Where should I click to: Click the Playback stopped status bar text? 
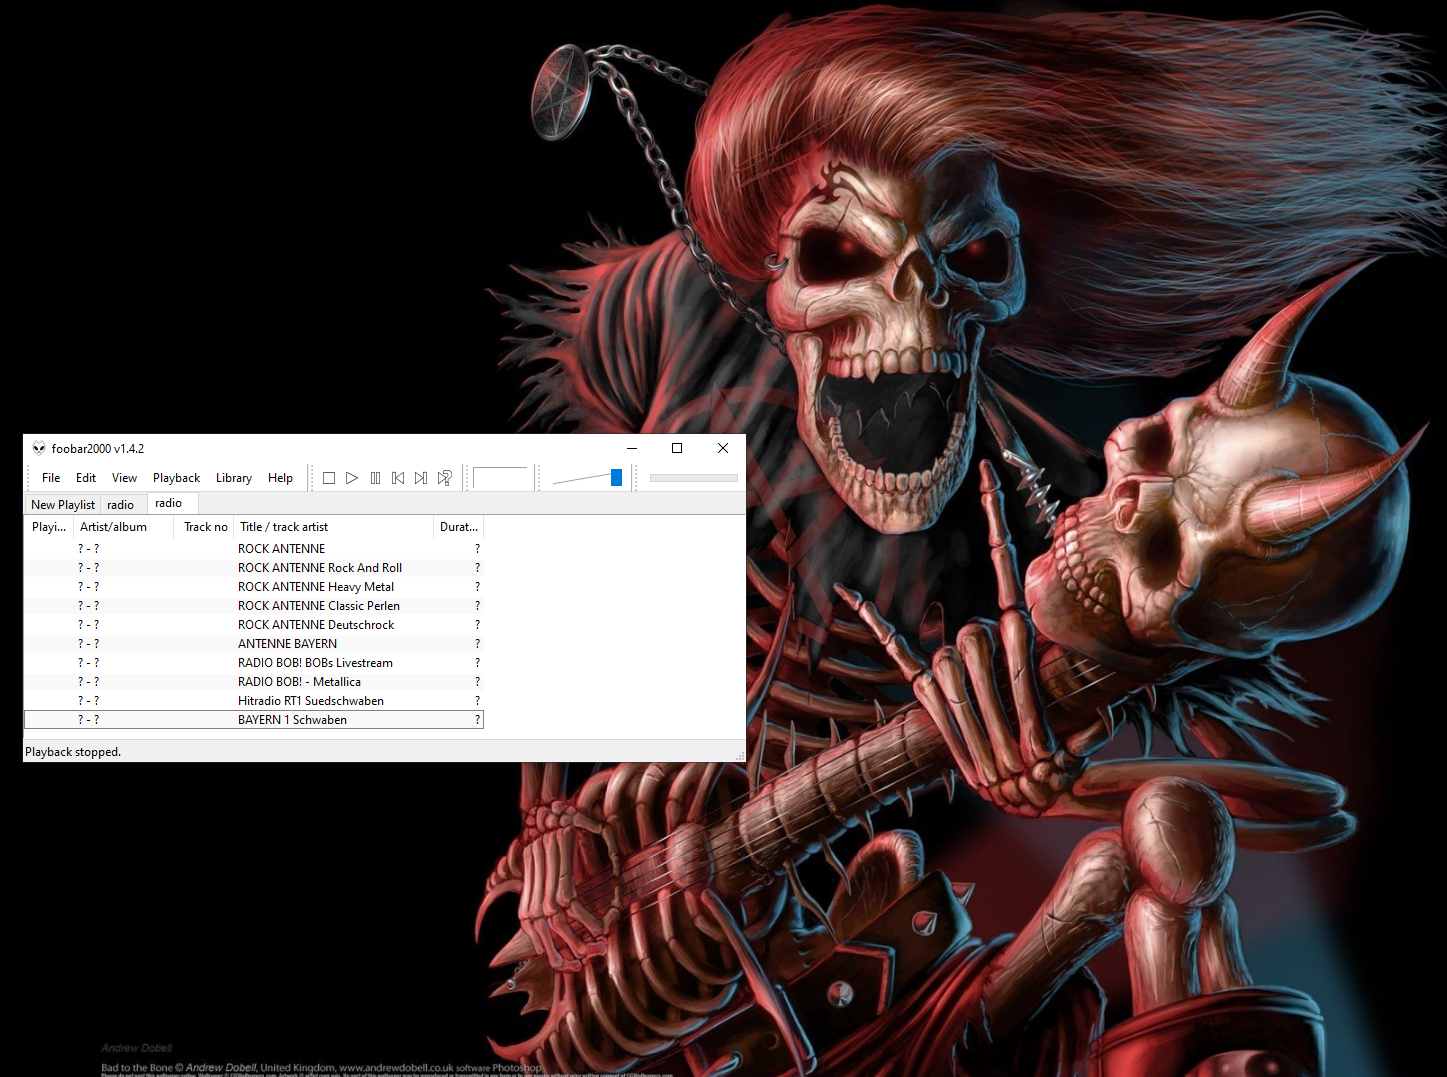point(73,752)
